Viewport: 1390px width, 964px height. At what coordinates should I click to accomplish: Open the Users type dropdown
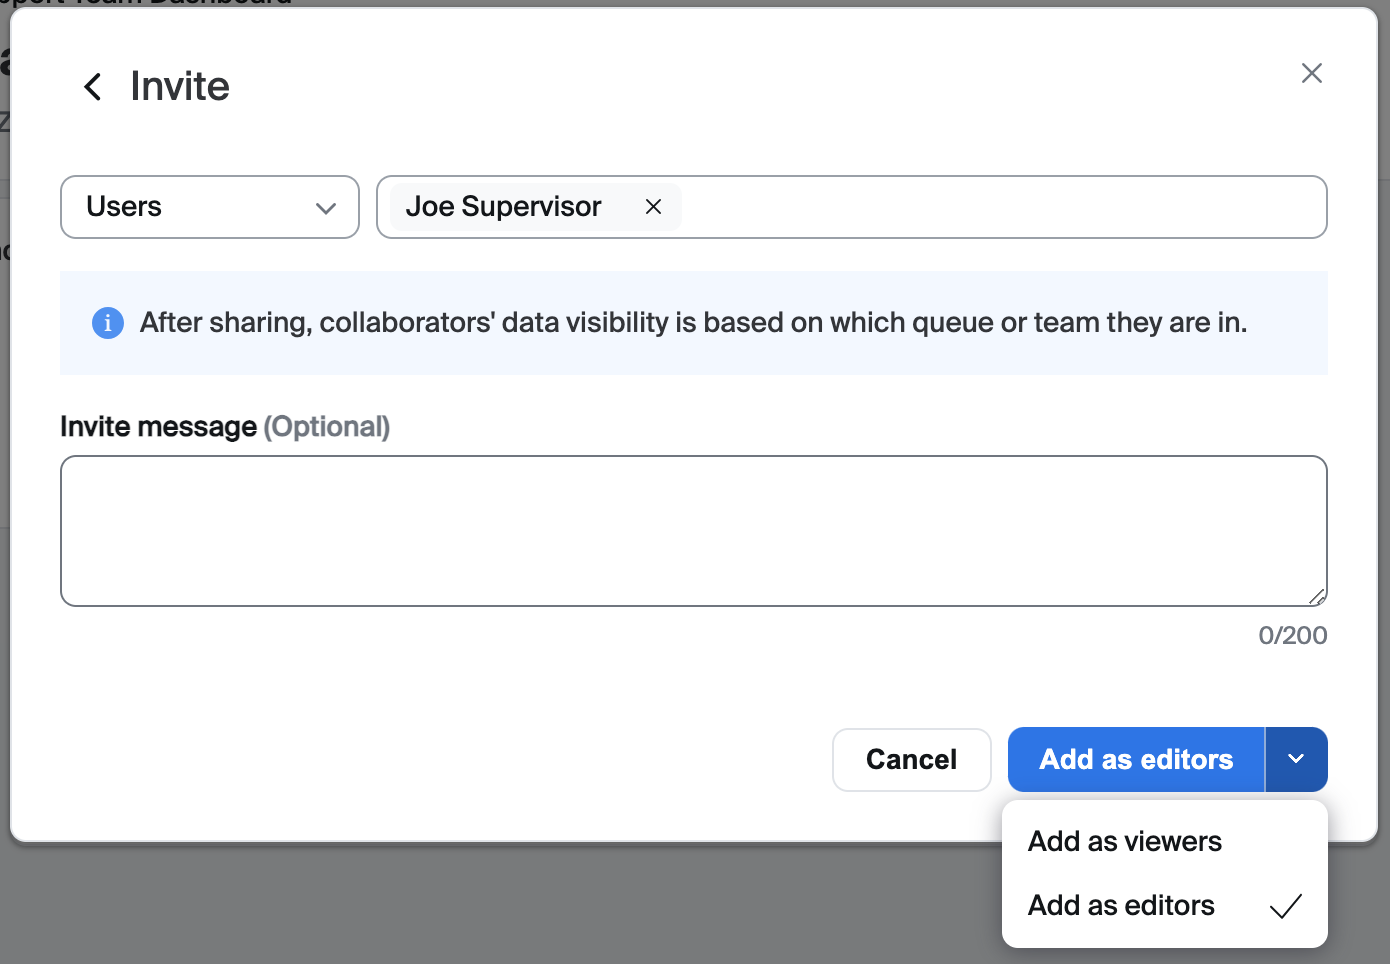click(210, 207)
